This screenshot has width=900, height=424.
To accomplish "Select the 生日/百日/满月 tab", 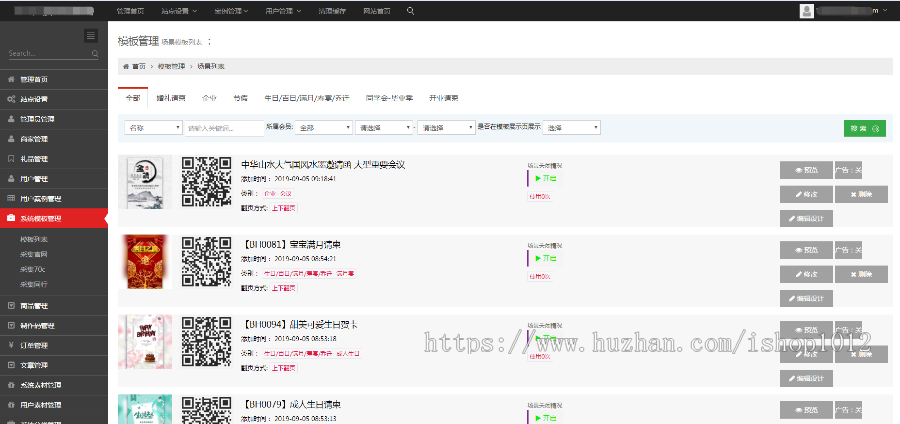I will click(x=307, y=98).
